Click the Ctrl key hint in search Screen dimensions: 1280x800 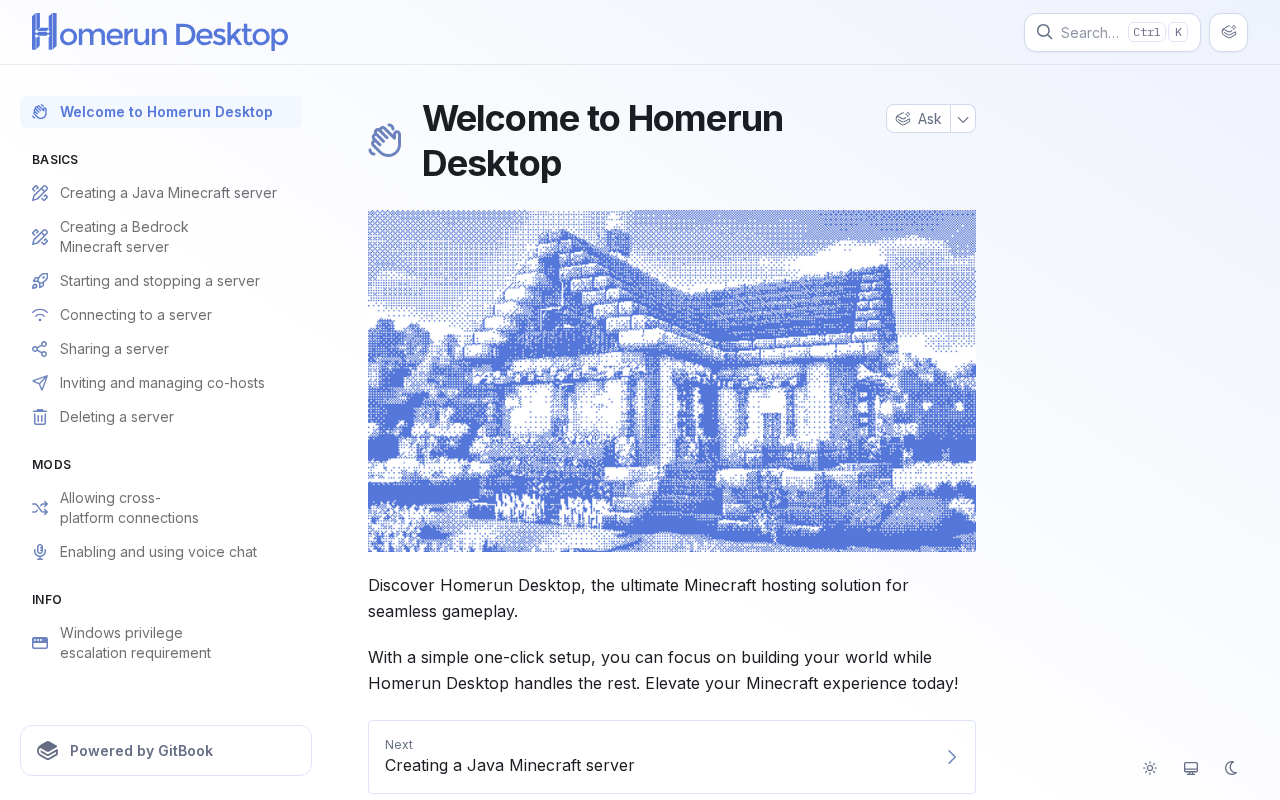[1147, 32]
